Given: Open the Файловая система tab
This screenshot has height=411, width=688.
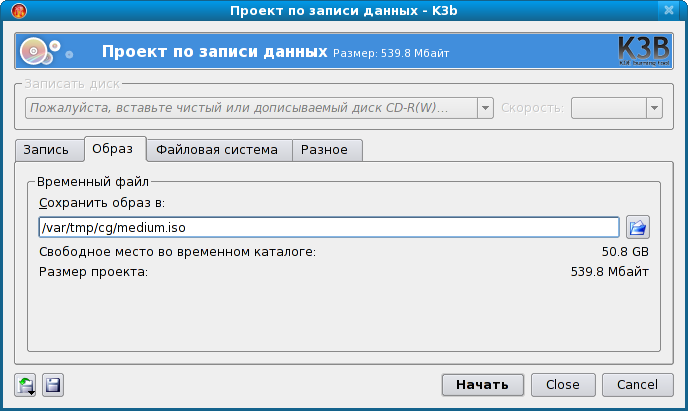Looking at the screenshot, I should pyautogui.click(x=219, y=150).
